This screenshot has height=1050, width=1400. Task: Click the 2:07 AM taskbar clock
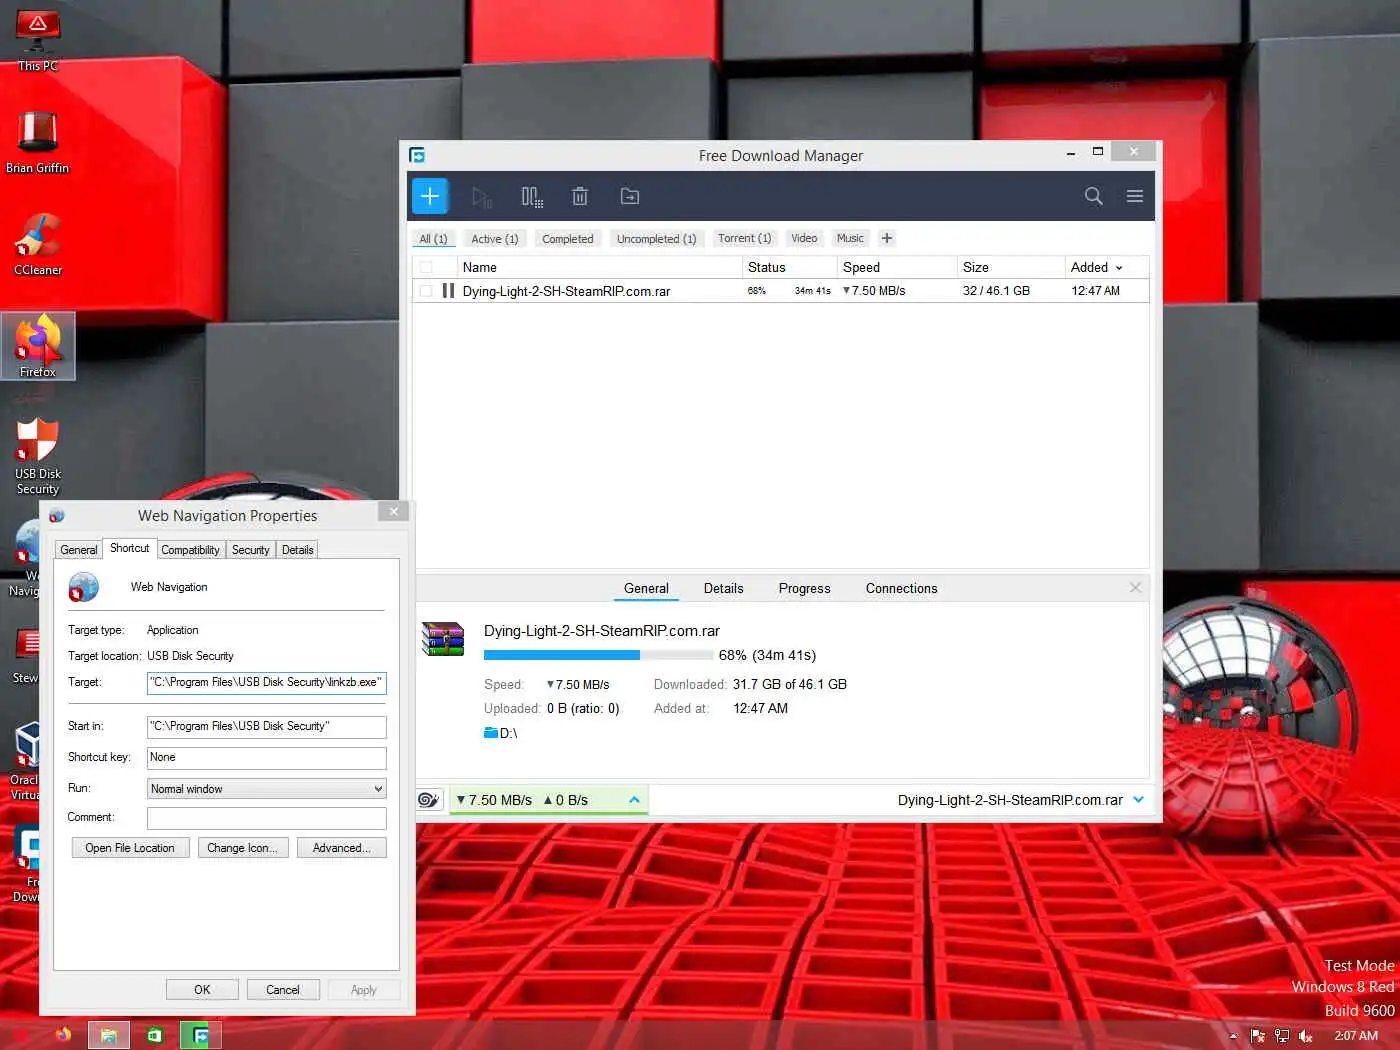[x=1356, y=1036]
